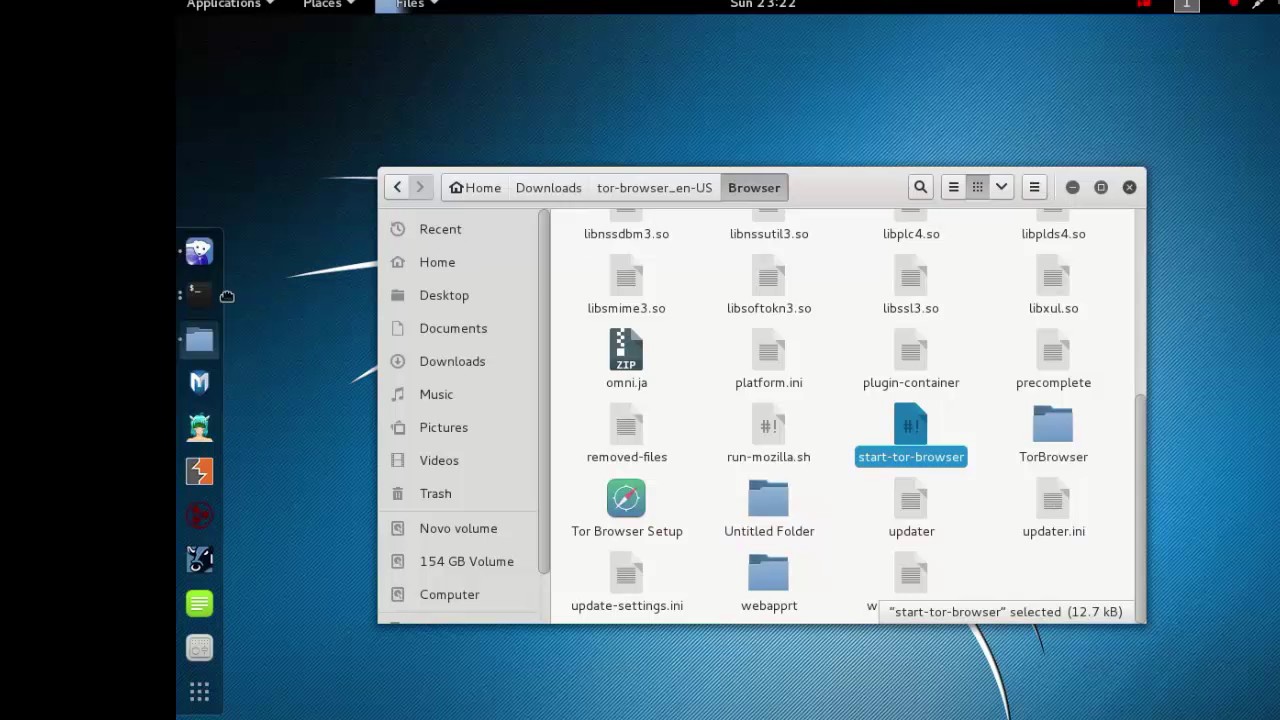Select the libssl3.so file icon

tap(911, 276)
